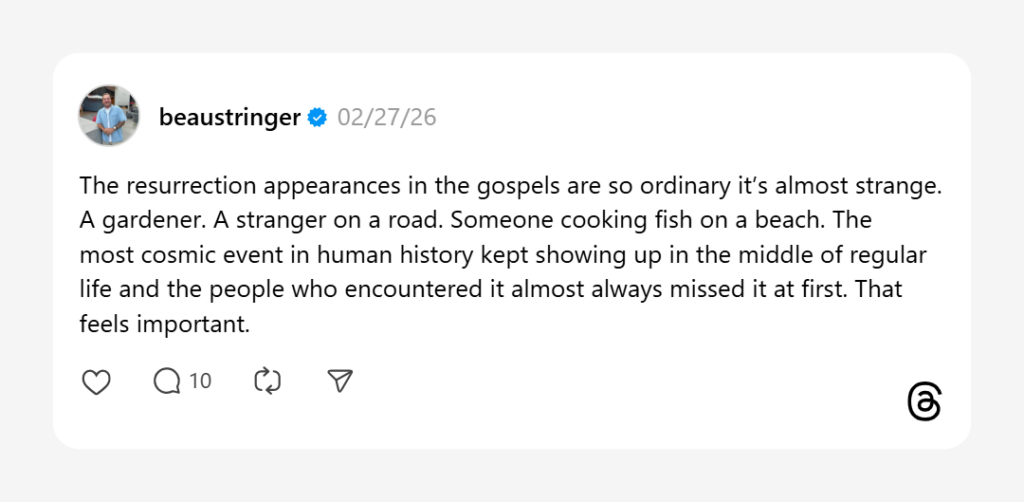Open the post via the 02/27/26 date

(387, 118)
